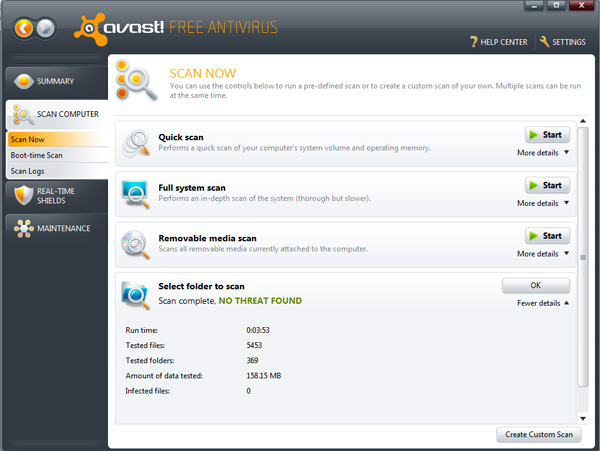
Task: Click the vertical scrollbar thumb
Action: pyautogui.click(x=583, y=257)
